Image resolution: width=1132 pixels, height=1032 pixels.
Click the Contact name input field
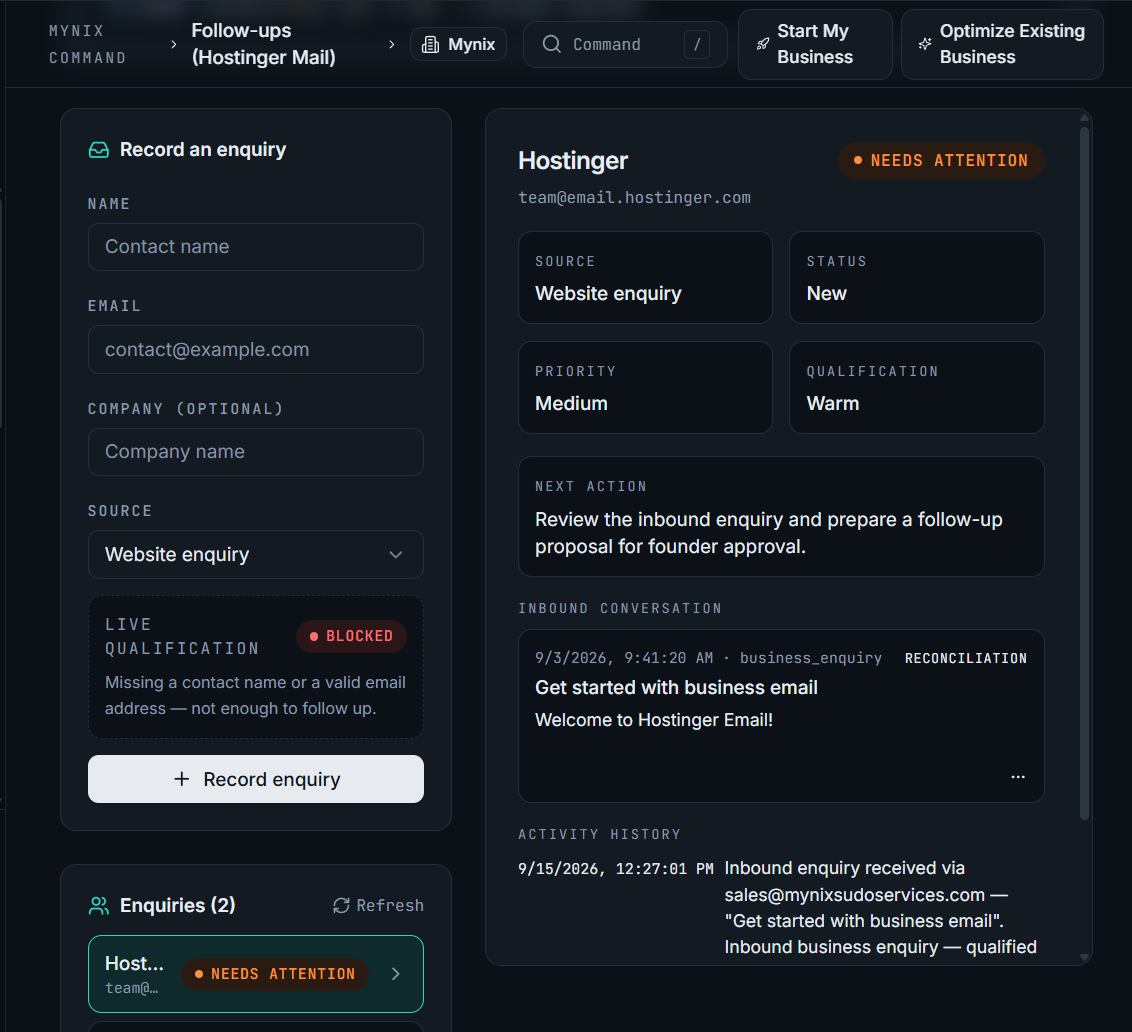(x=256, y=247)
